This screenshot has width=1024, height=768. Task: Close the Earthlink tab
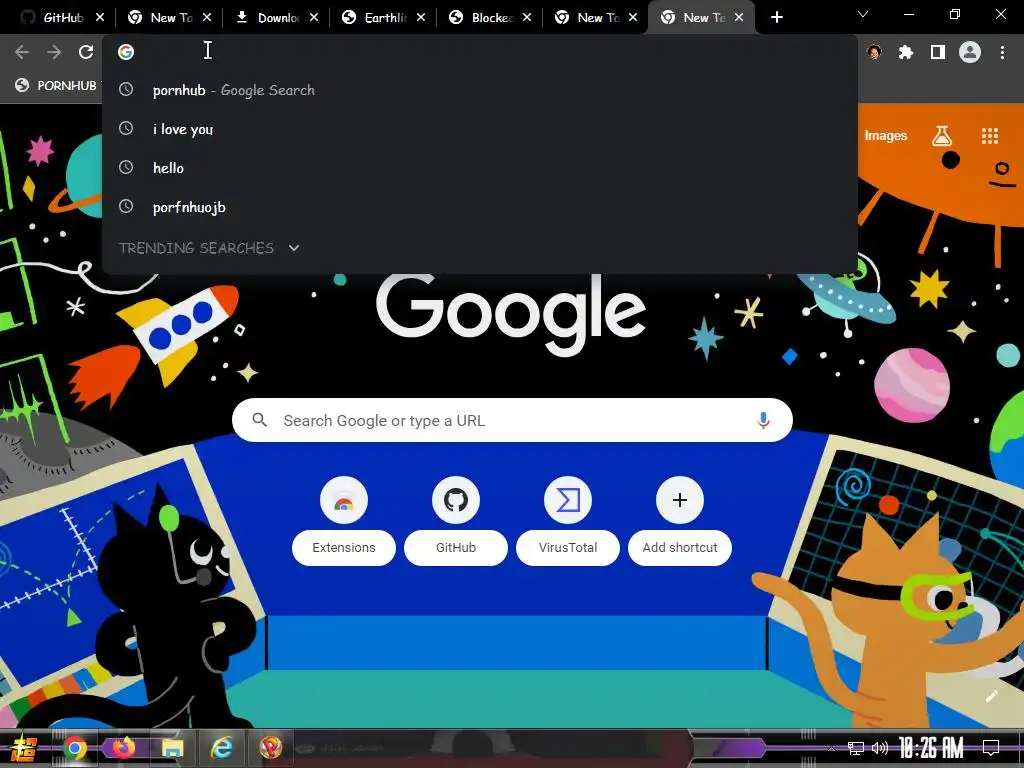[x=421, y=18]
